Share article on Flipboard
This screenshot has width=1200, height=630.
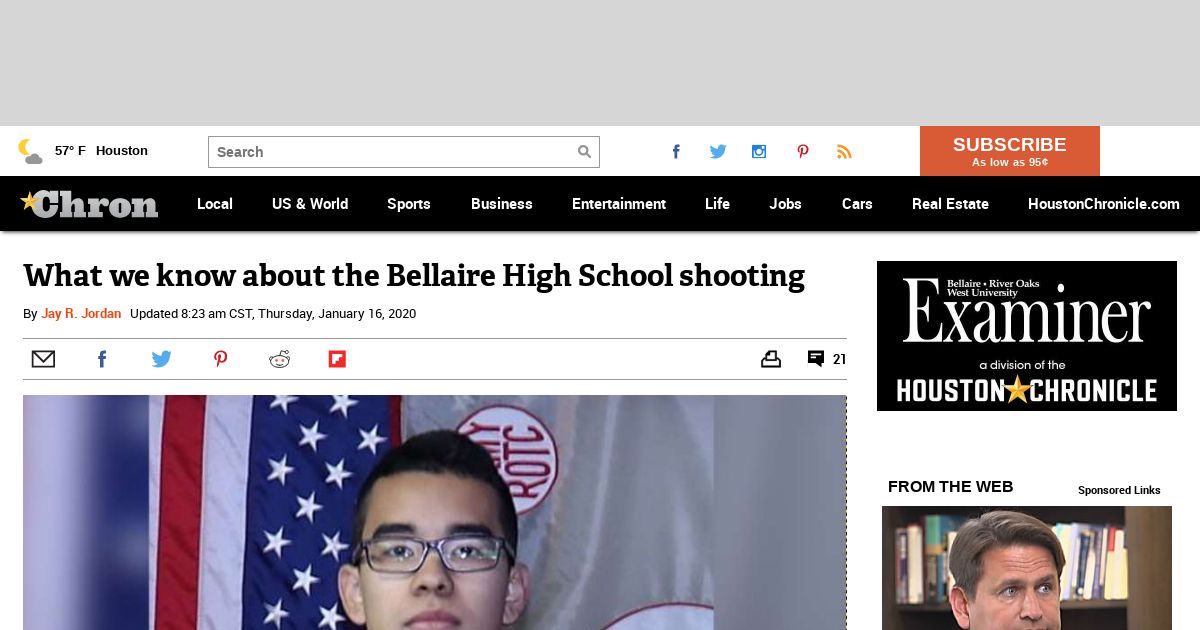click(337, 359)
